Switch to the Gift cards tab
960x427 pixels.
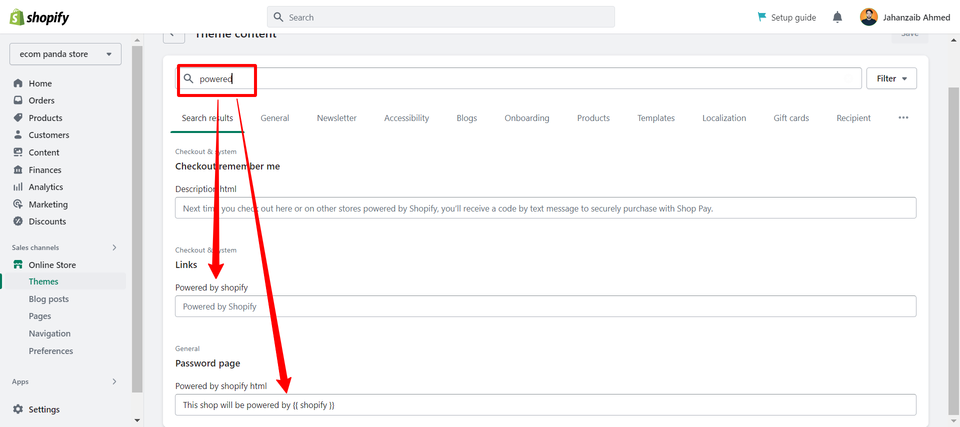[791, 118]
